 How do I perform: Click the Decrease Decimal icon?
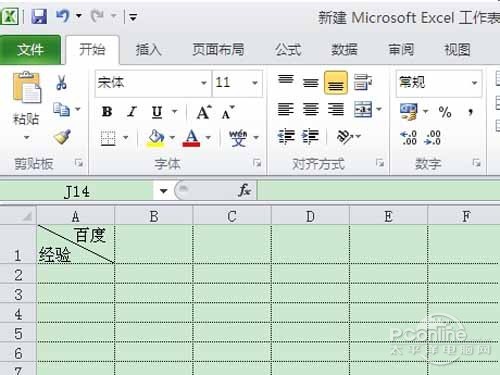pyautogui.click(x=433, y=137)
